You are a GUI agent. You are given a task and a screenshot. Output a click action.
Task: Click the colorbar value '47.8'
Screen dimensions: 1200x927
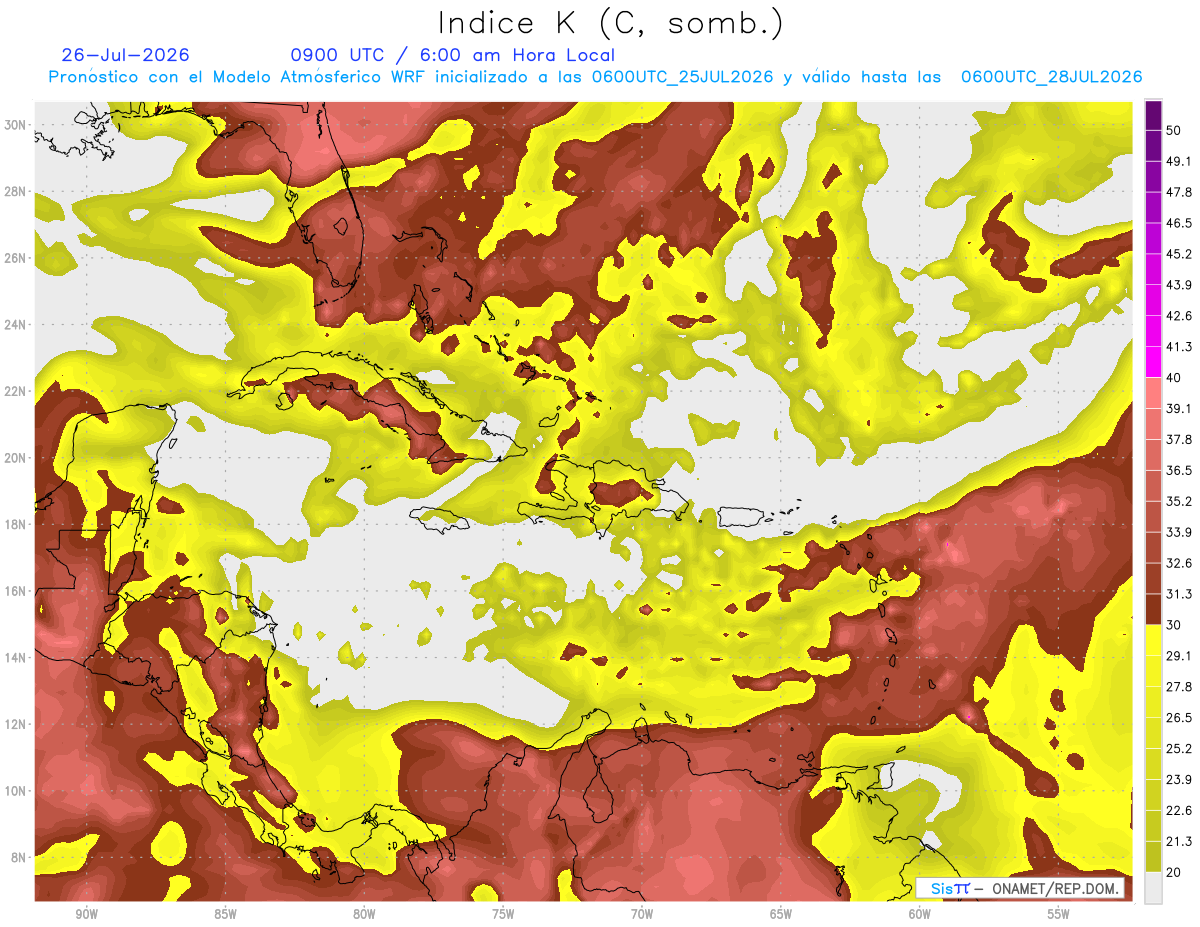pos(1179,192)
